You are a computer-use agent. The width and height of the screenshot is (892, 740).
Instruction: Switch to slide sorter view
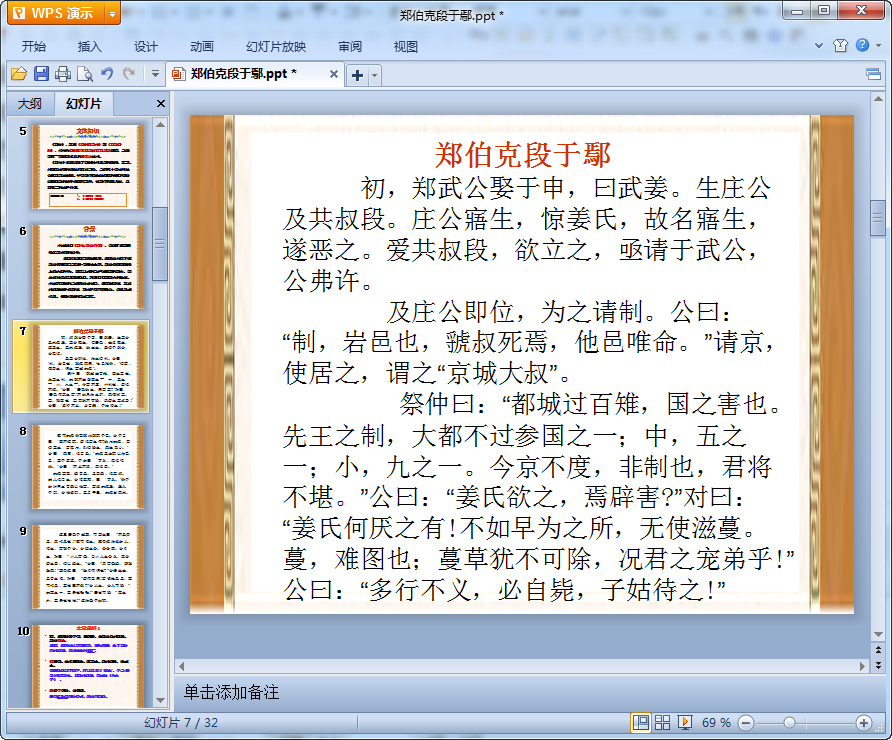point(662,722)
